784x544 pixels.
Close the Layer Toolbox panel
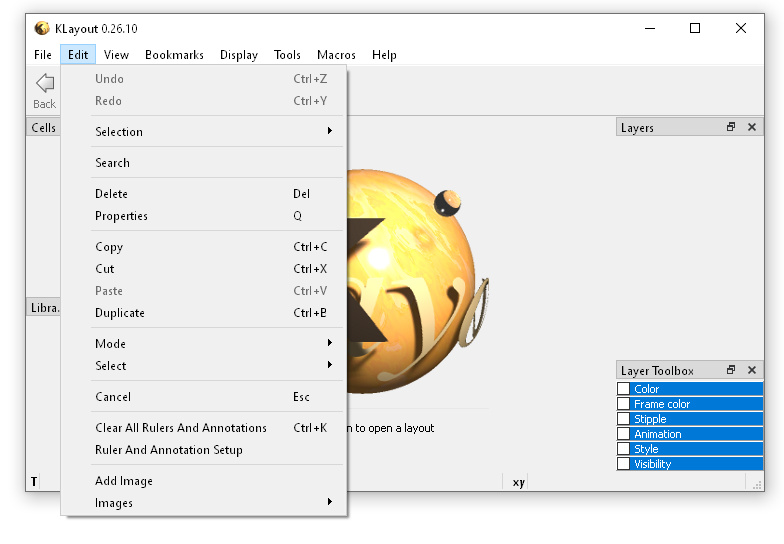(x=752, y=370)
